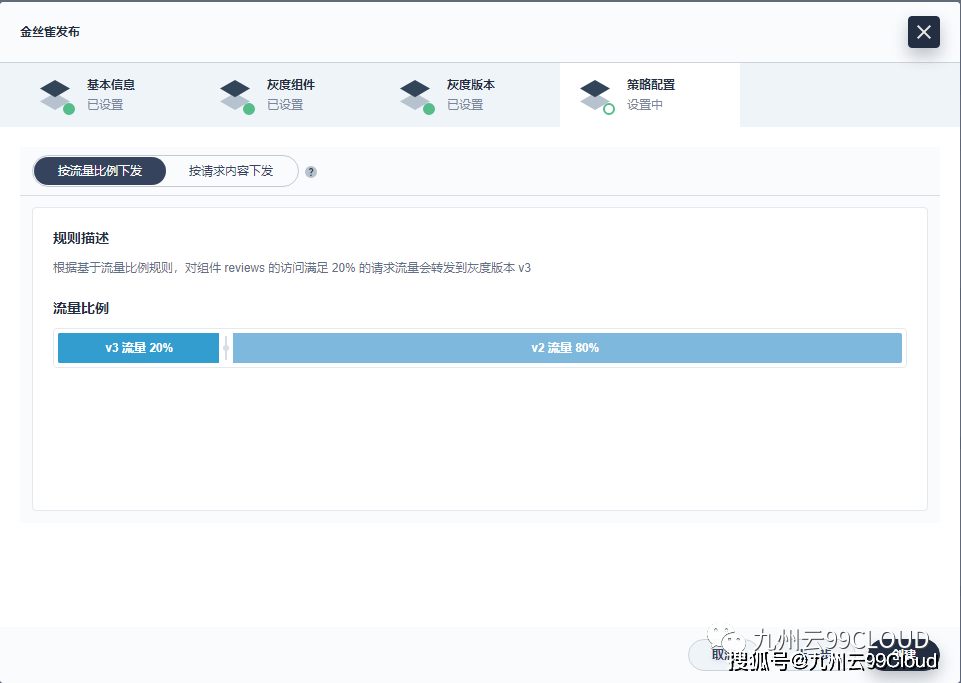The height and width of the screenshot is (683, 961).
Task: Click the layered icon beside 灰度组件
Action: tap(237, 96)
